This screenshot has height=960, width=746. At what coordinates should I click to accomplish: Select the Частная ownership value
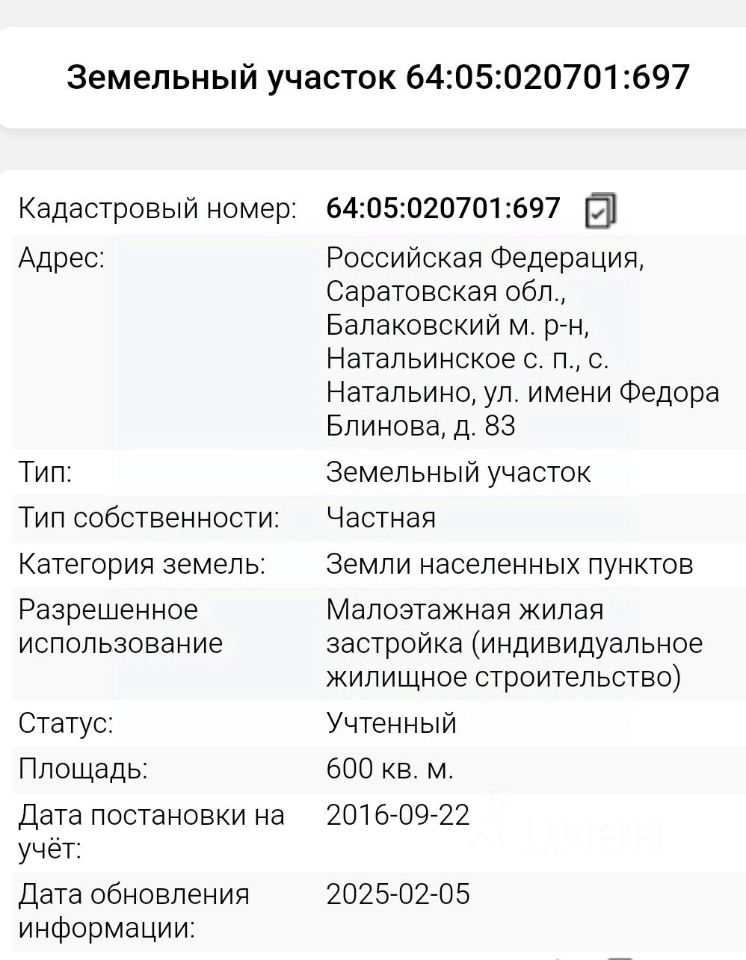pos(380,518)
